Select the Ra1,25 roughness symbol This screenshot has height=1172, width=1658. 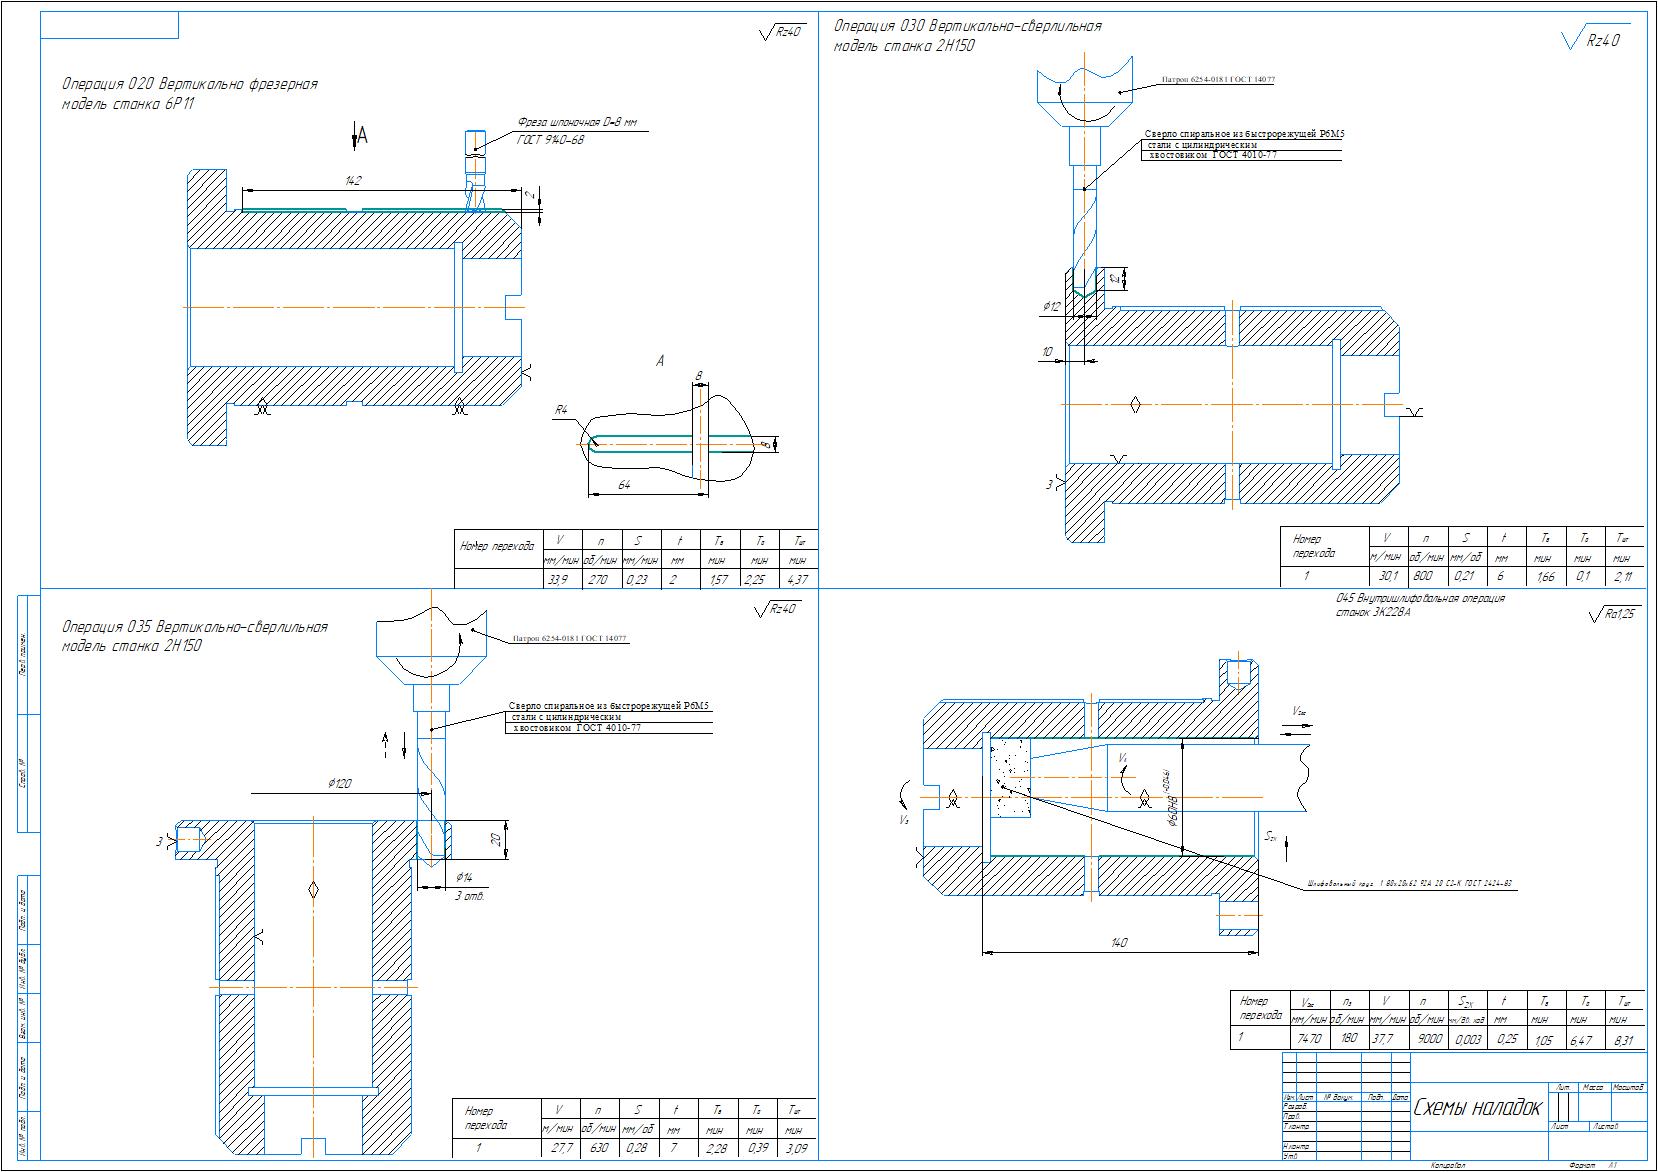[1614, 614]
